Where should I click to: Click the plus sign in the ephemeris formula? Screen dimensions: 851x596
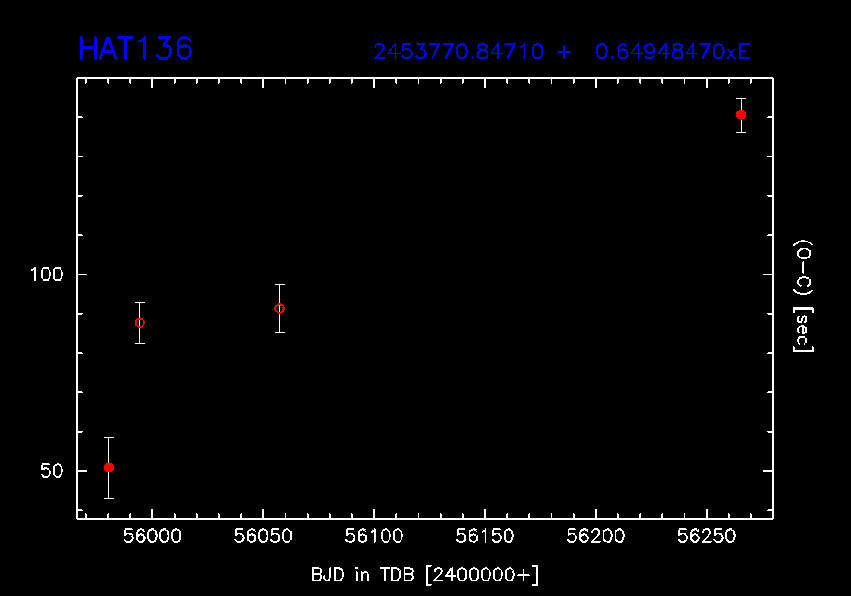coord(565,52)
